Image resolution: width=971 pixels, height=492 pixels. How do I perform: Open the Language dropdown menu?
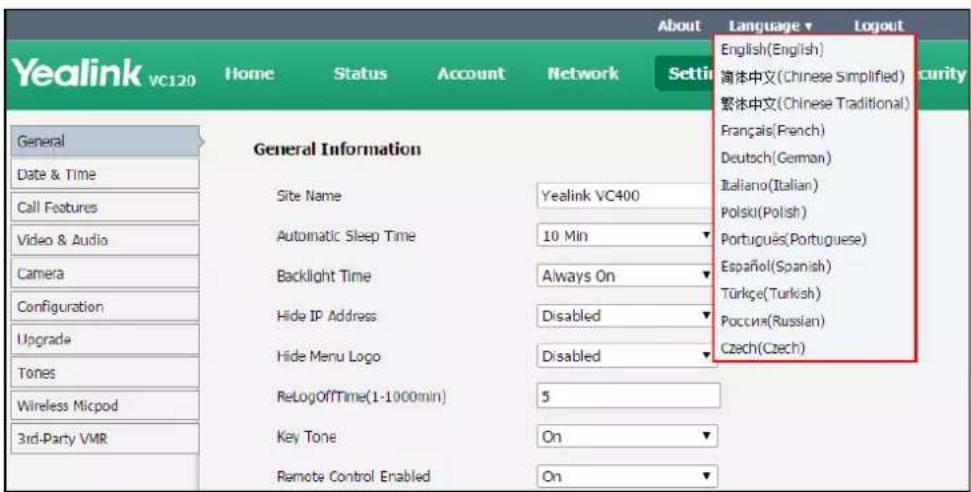click(770, 26)
